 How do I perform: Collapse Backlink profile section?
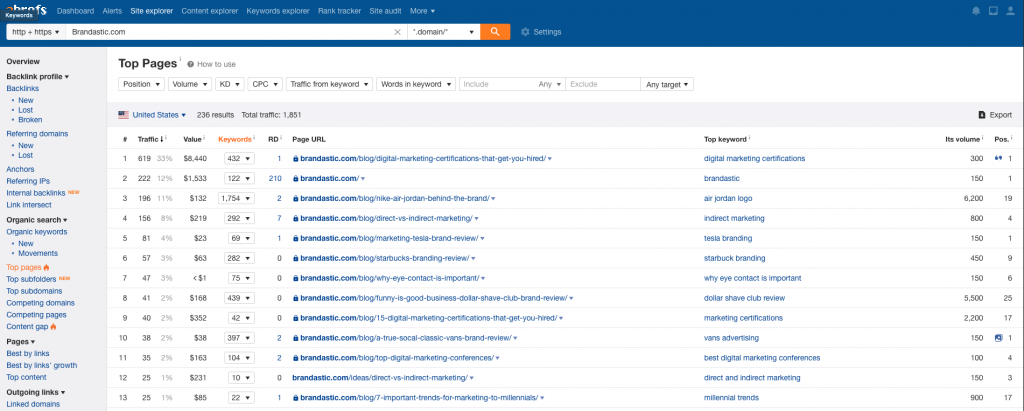pos(38,76)
